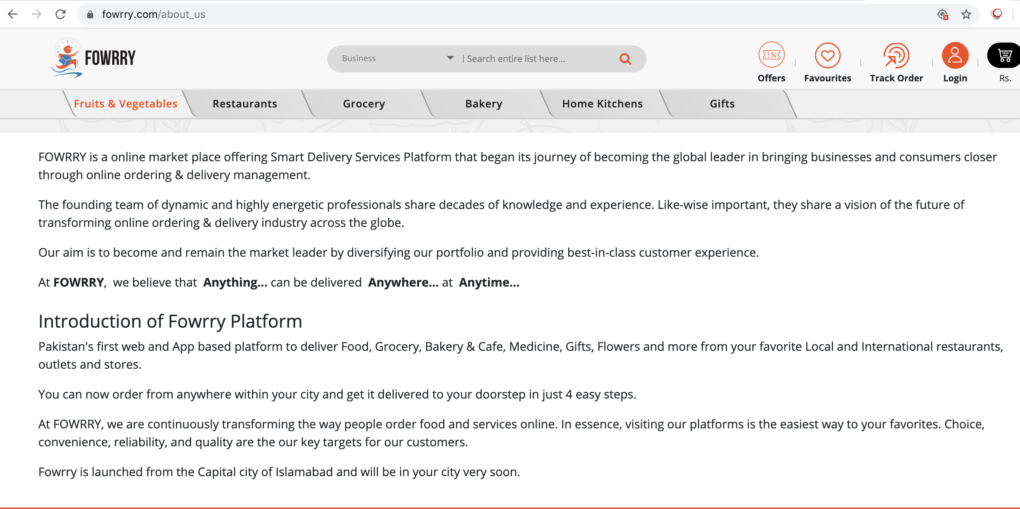Image resolution: width=1020 pixels, height=509 pixels.
Task: Go forward with the browser forward arrow
Action: (36, 14)
